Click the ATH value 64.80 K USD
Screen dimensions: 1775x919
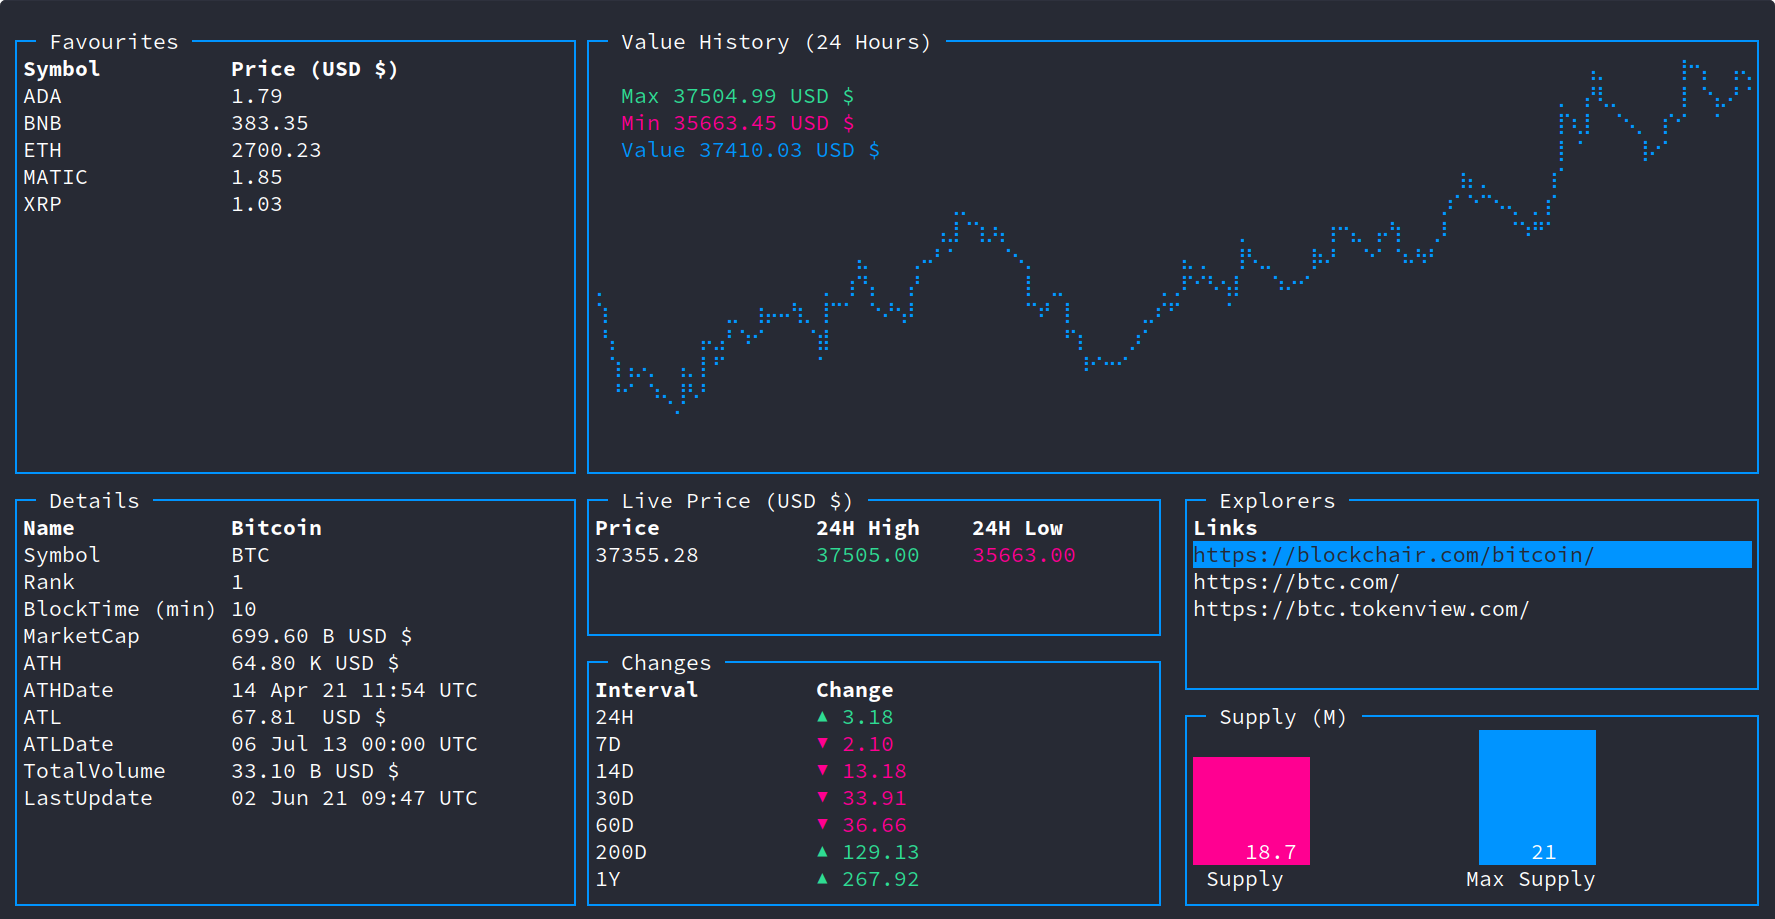(x=315, y=663)
